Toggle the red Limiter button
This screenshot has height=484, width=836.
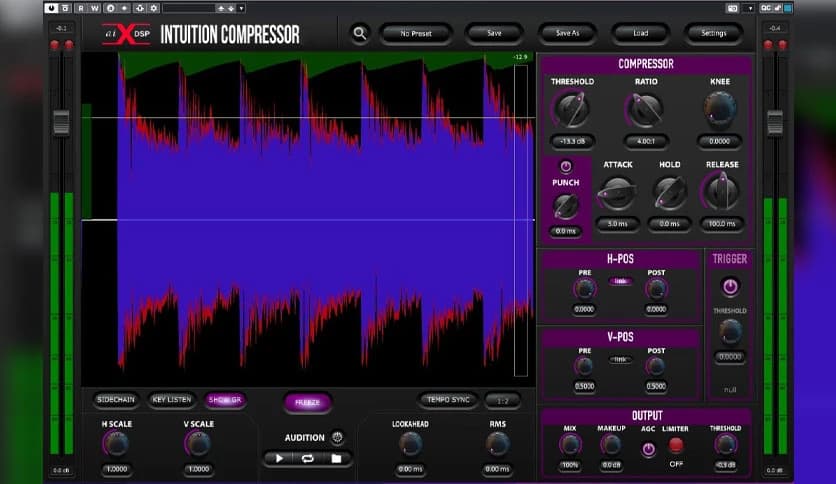pos(676,444)
